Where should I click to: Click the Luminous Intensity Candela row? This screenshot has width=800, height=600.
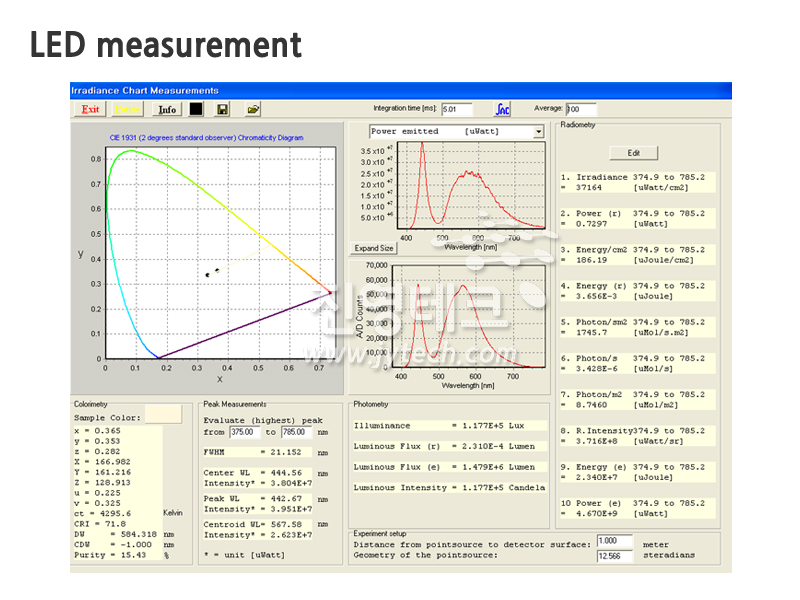point(449,488)
